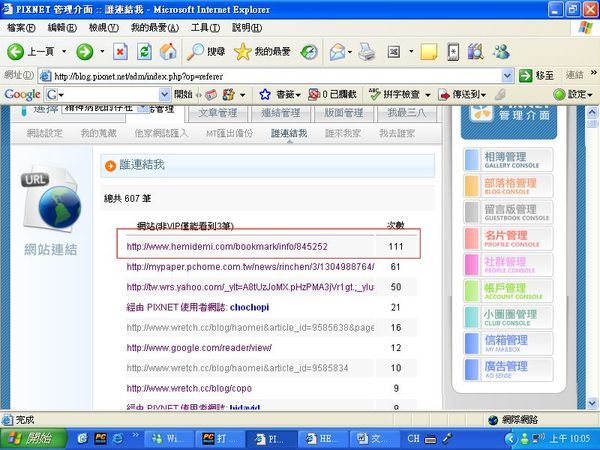Click the IE Back arrow button
The width and height of the screenshot is (600, 450).
tap(16, 52)
